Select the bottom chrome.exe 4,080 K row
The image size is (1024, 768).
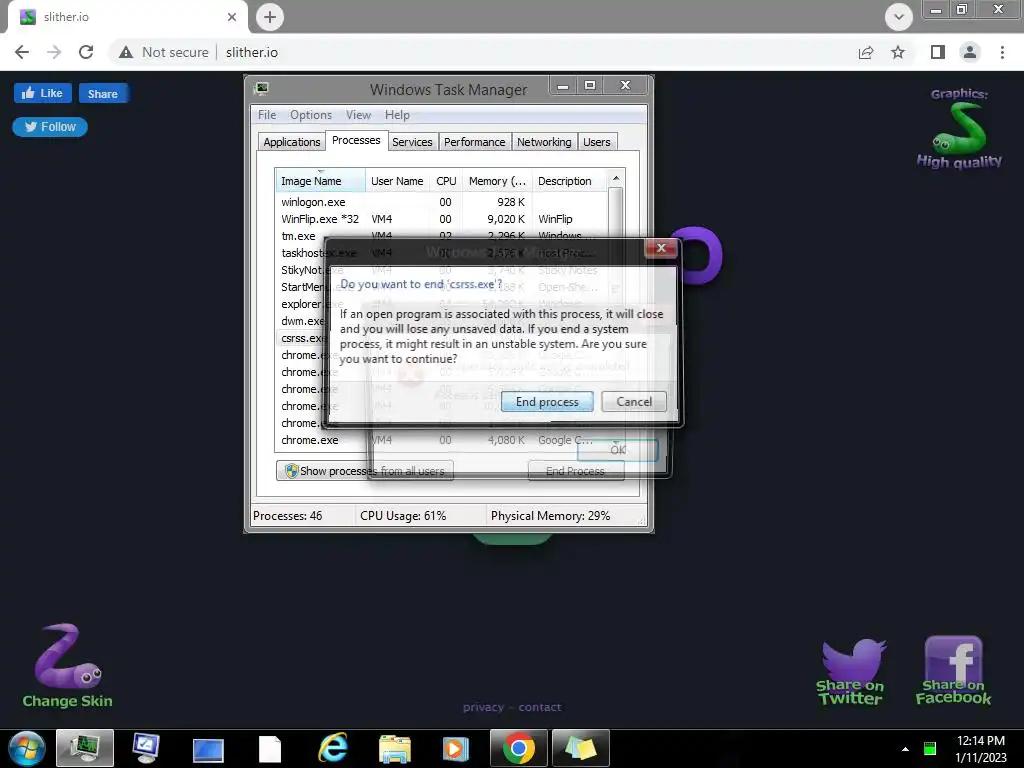tap(441, 440)
